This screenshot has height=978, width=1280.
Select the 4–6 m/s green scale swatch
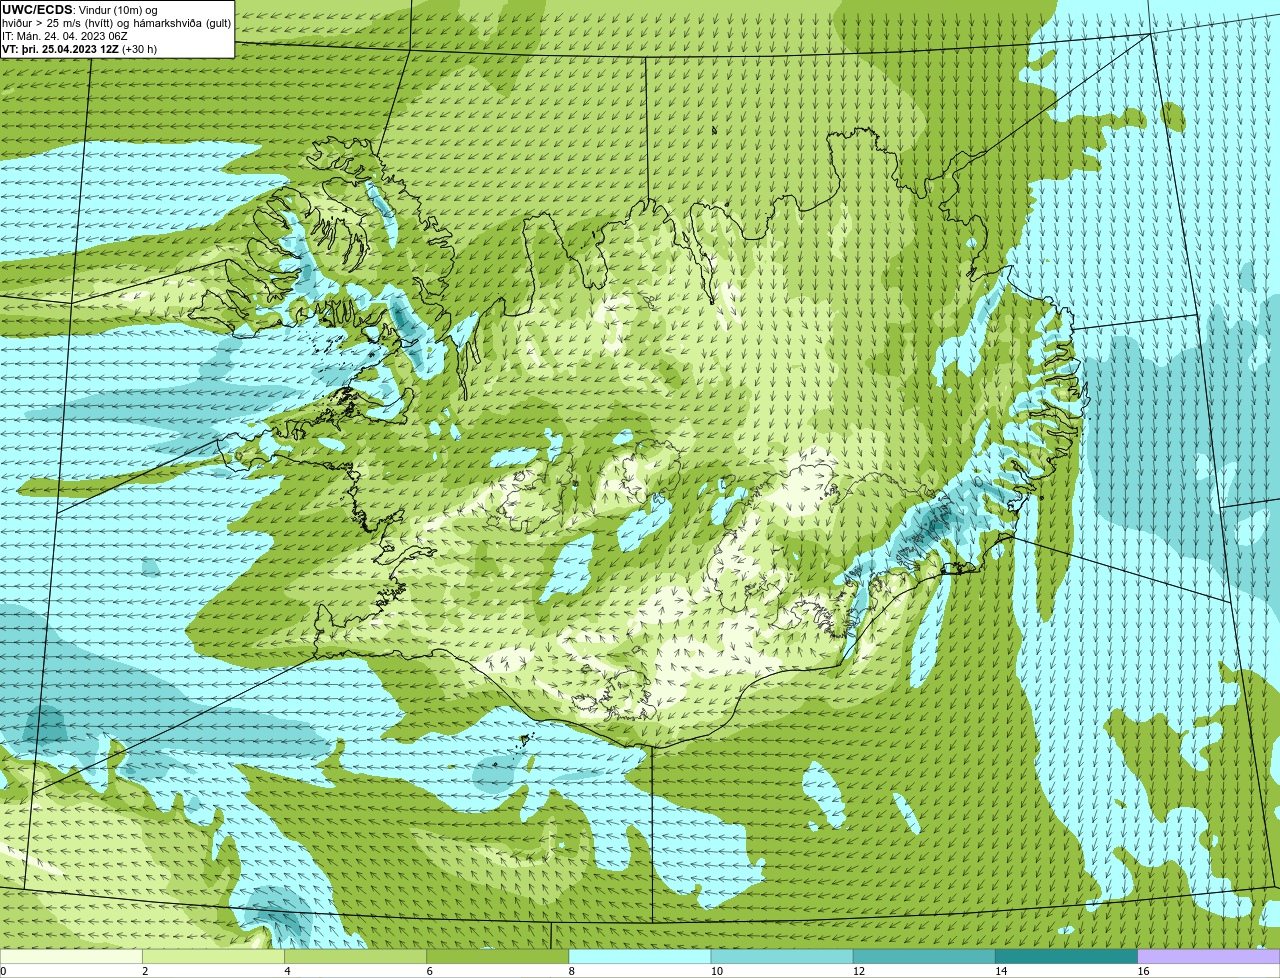(x=355, y=957)
